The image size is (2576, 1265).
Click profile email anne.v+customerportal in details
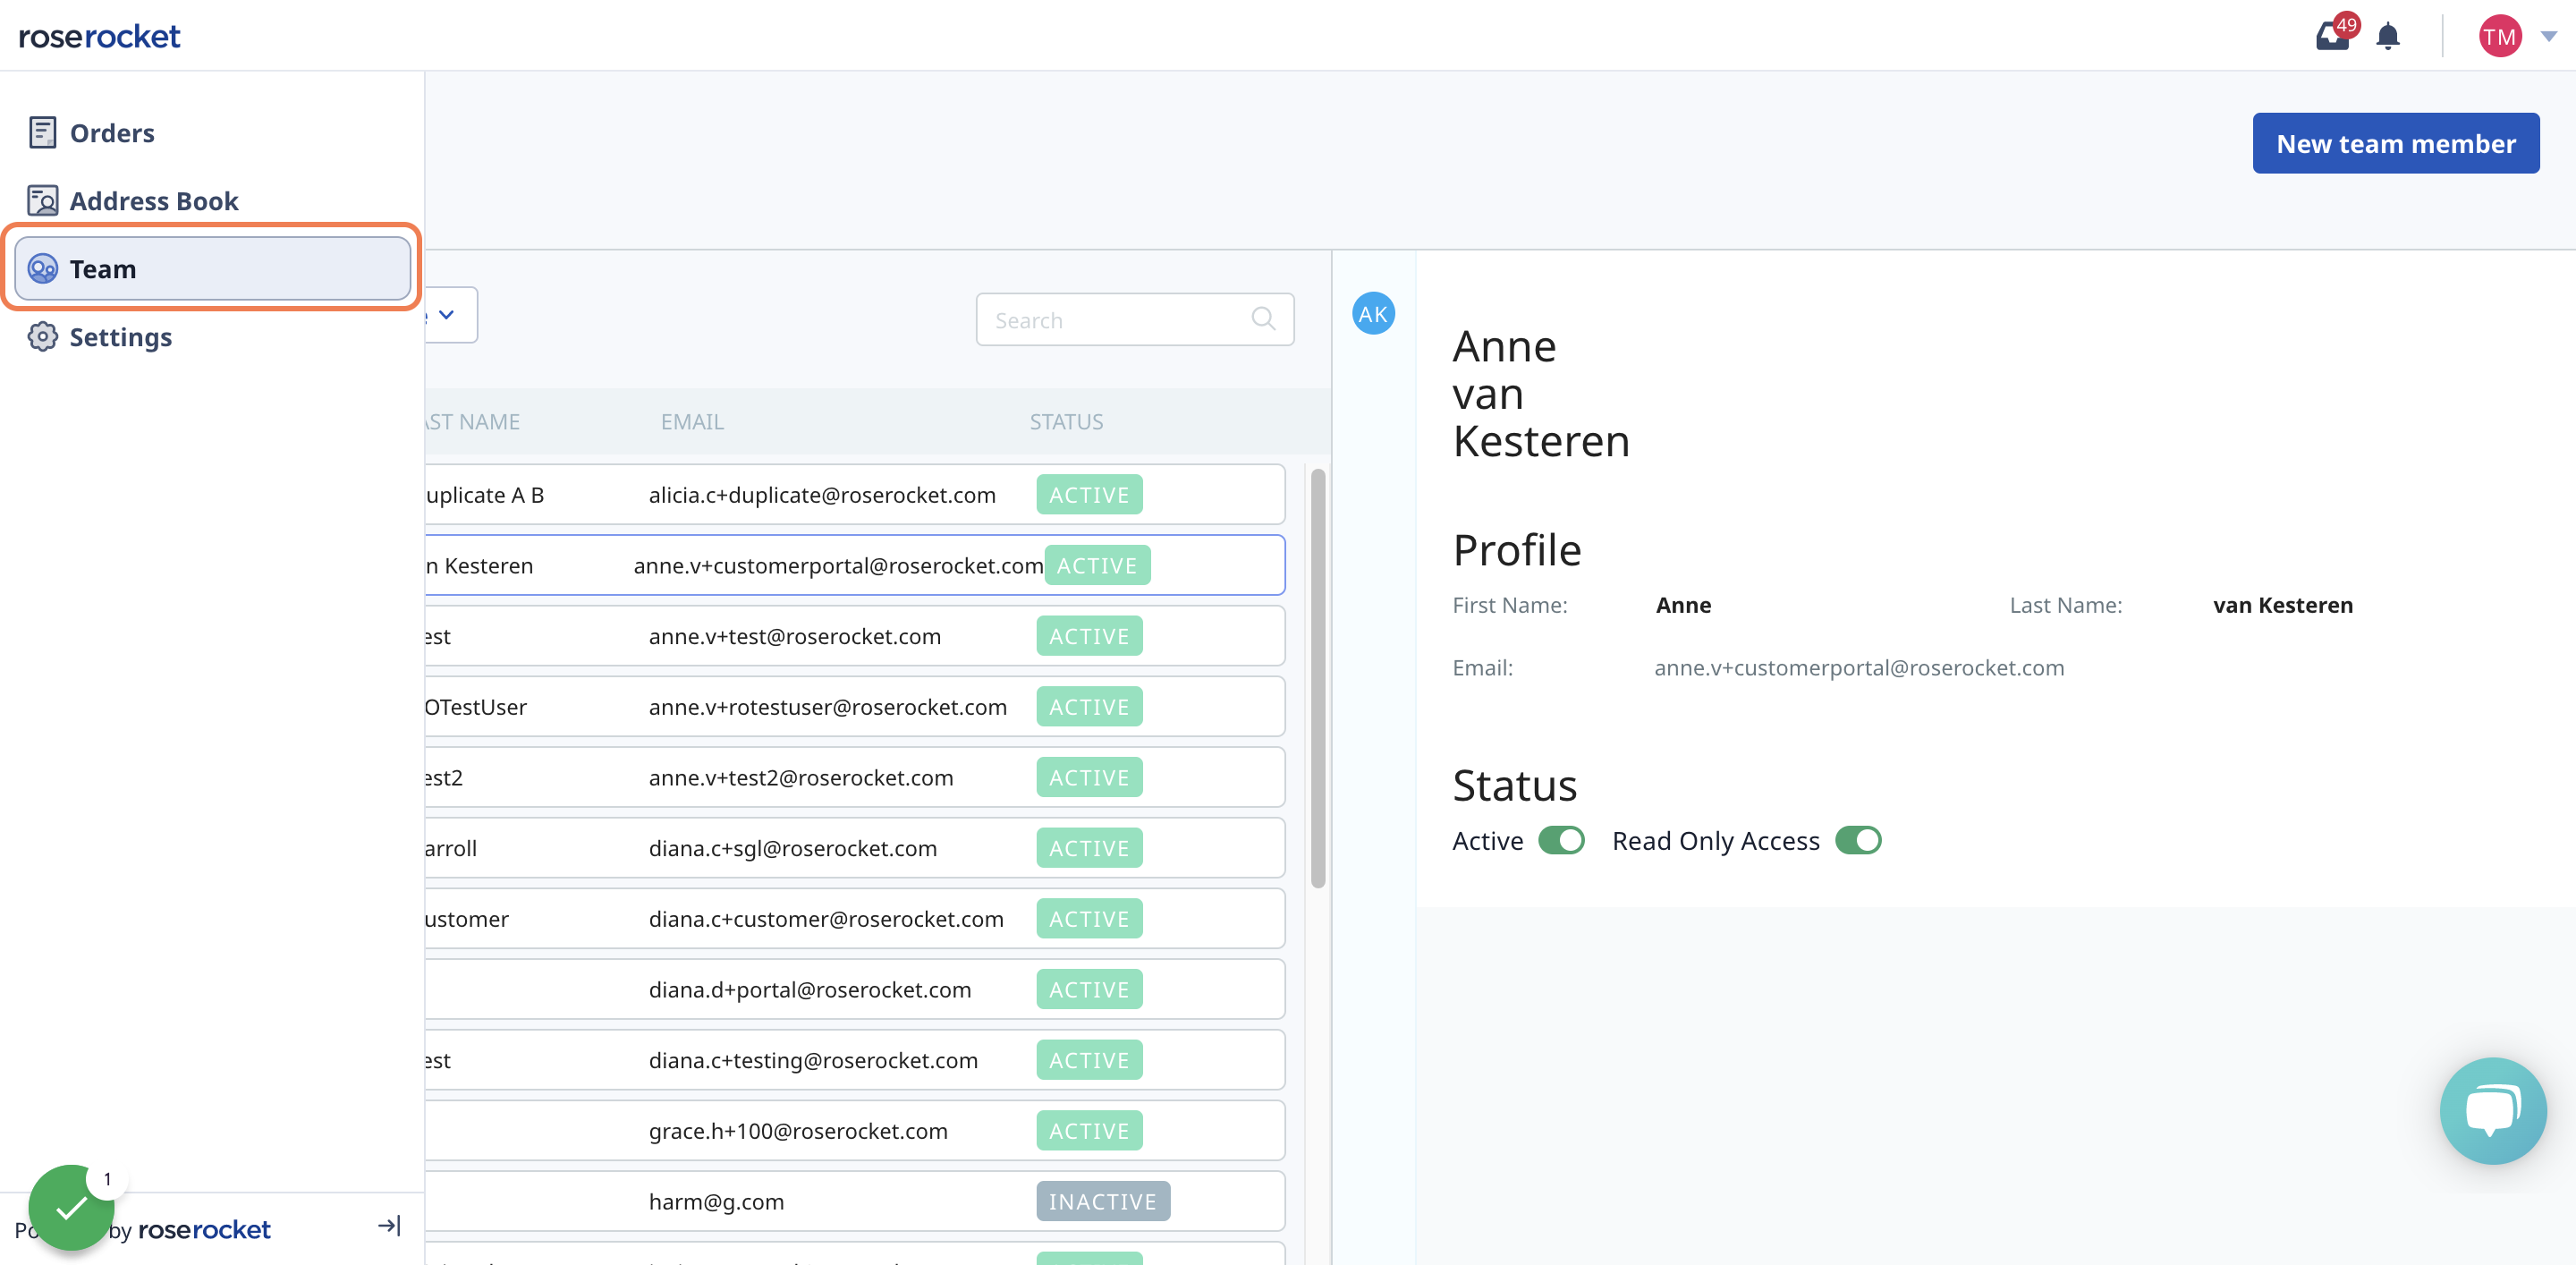tap(1858, 667)
